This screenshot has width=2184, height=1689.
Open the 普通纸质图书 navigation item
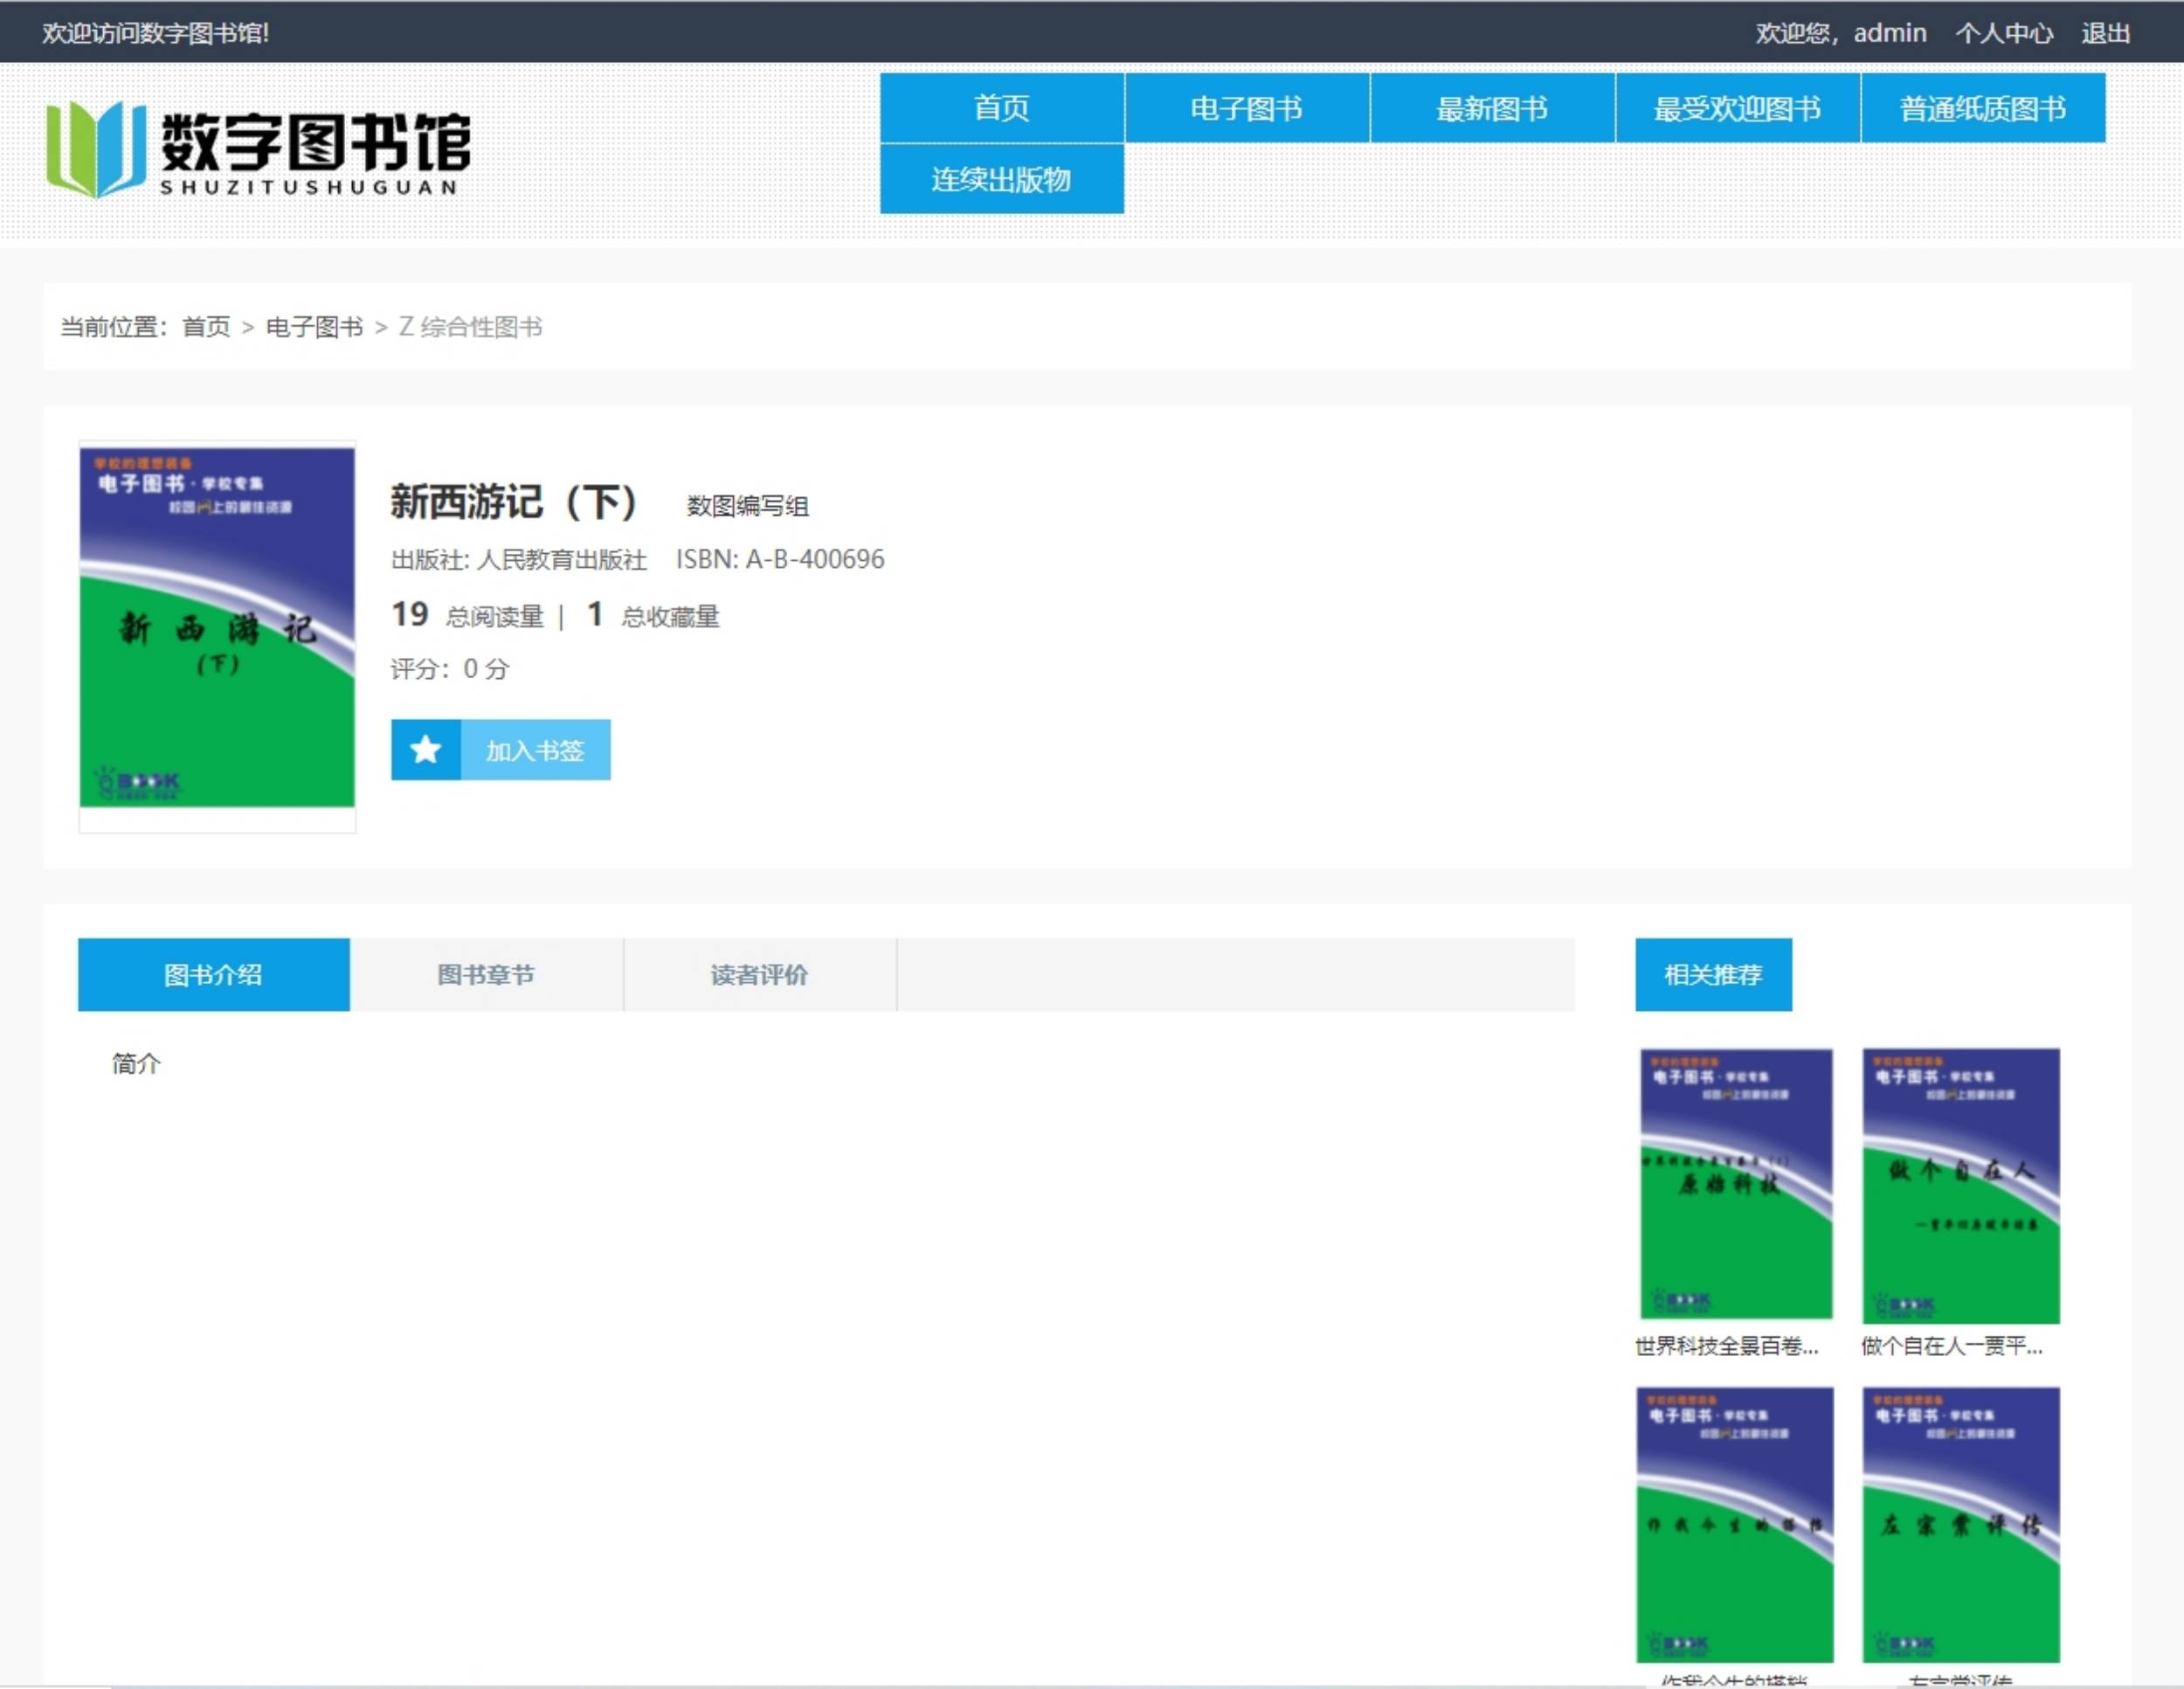click(1982, 108)
